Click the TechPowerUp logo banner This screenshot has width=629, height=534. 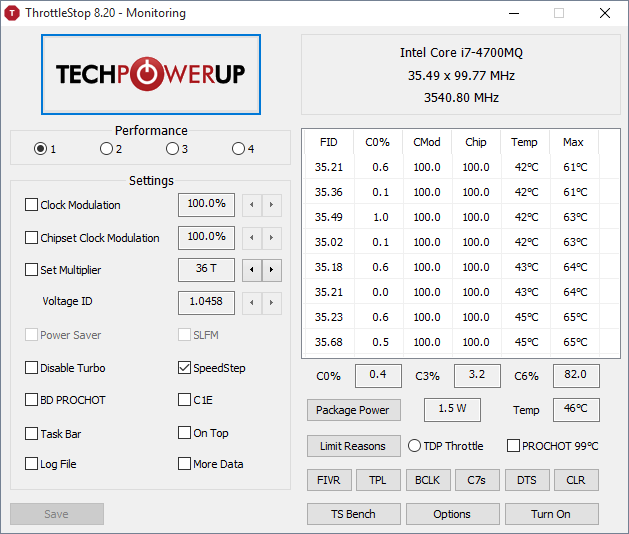151,75
